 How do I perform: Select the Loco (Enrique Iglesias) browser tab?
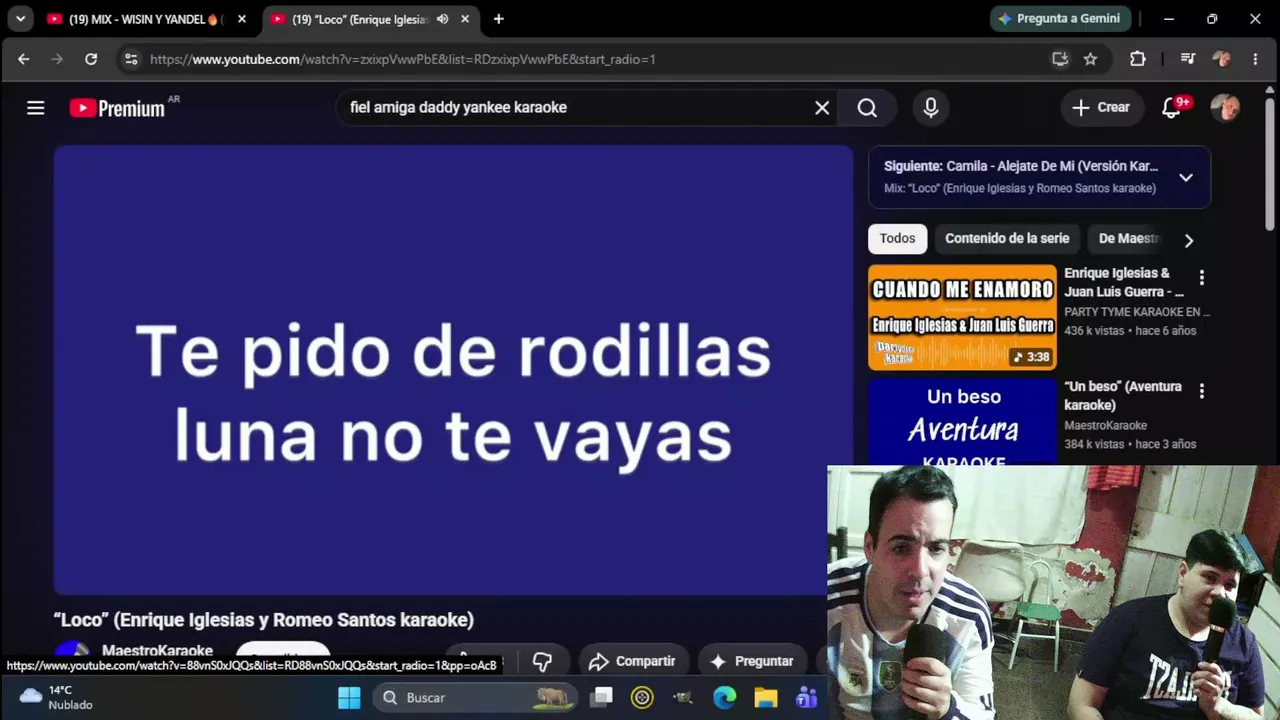pyautogui.click(x=370, y=19)
